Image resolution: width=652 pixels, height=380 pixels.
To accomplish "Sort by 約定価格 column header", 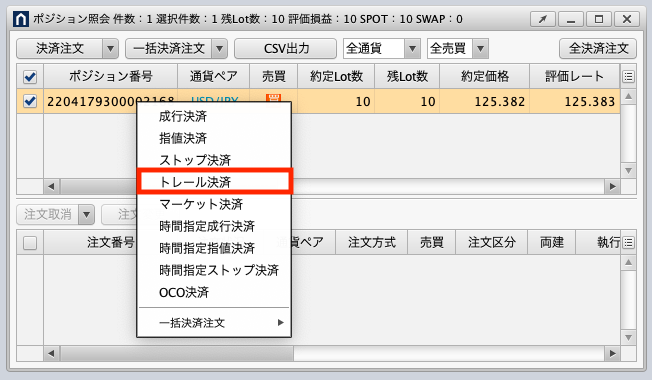I will coord(484,76).
